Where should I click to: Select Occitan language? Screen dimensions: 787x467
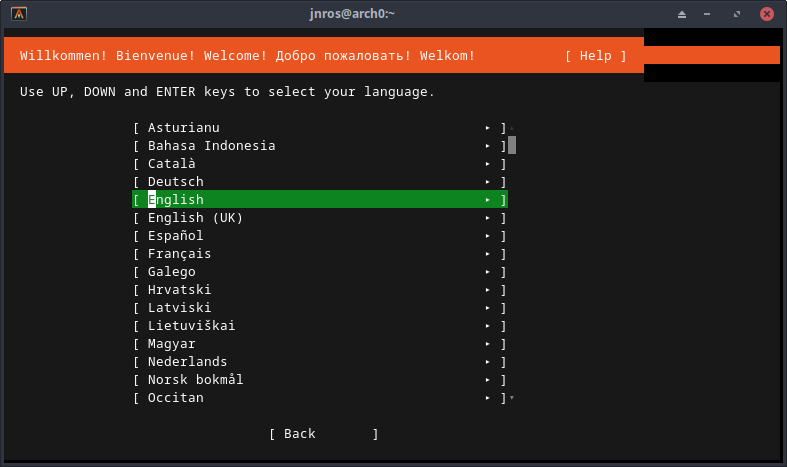point(320,398)
